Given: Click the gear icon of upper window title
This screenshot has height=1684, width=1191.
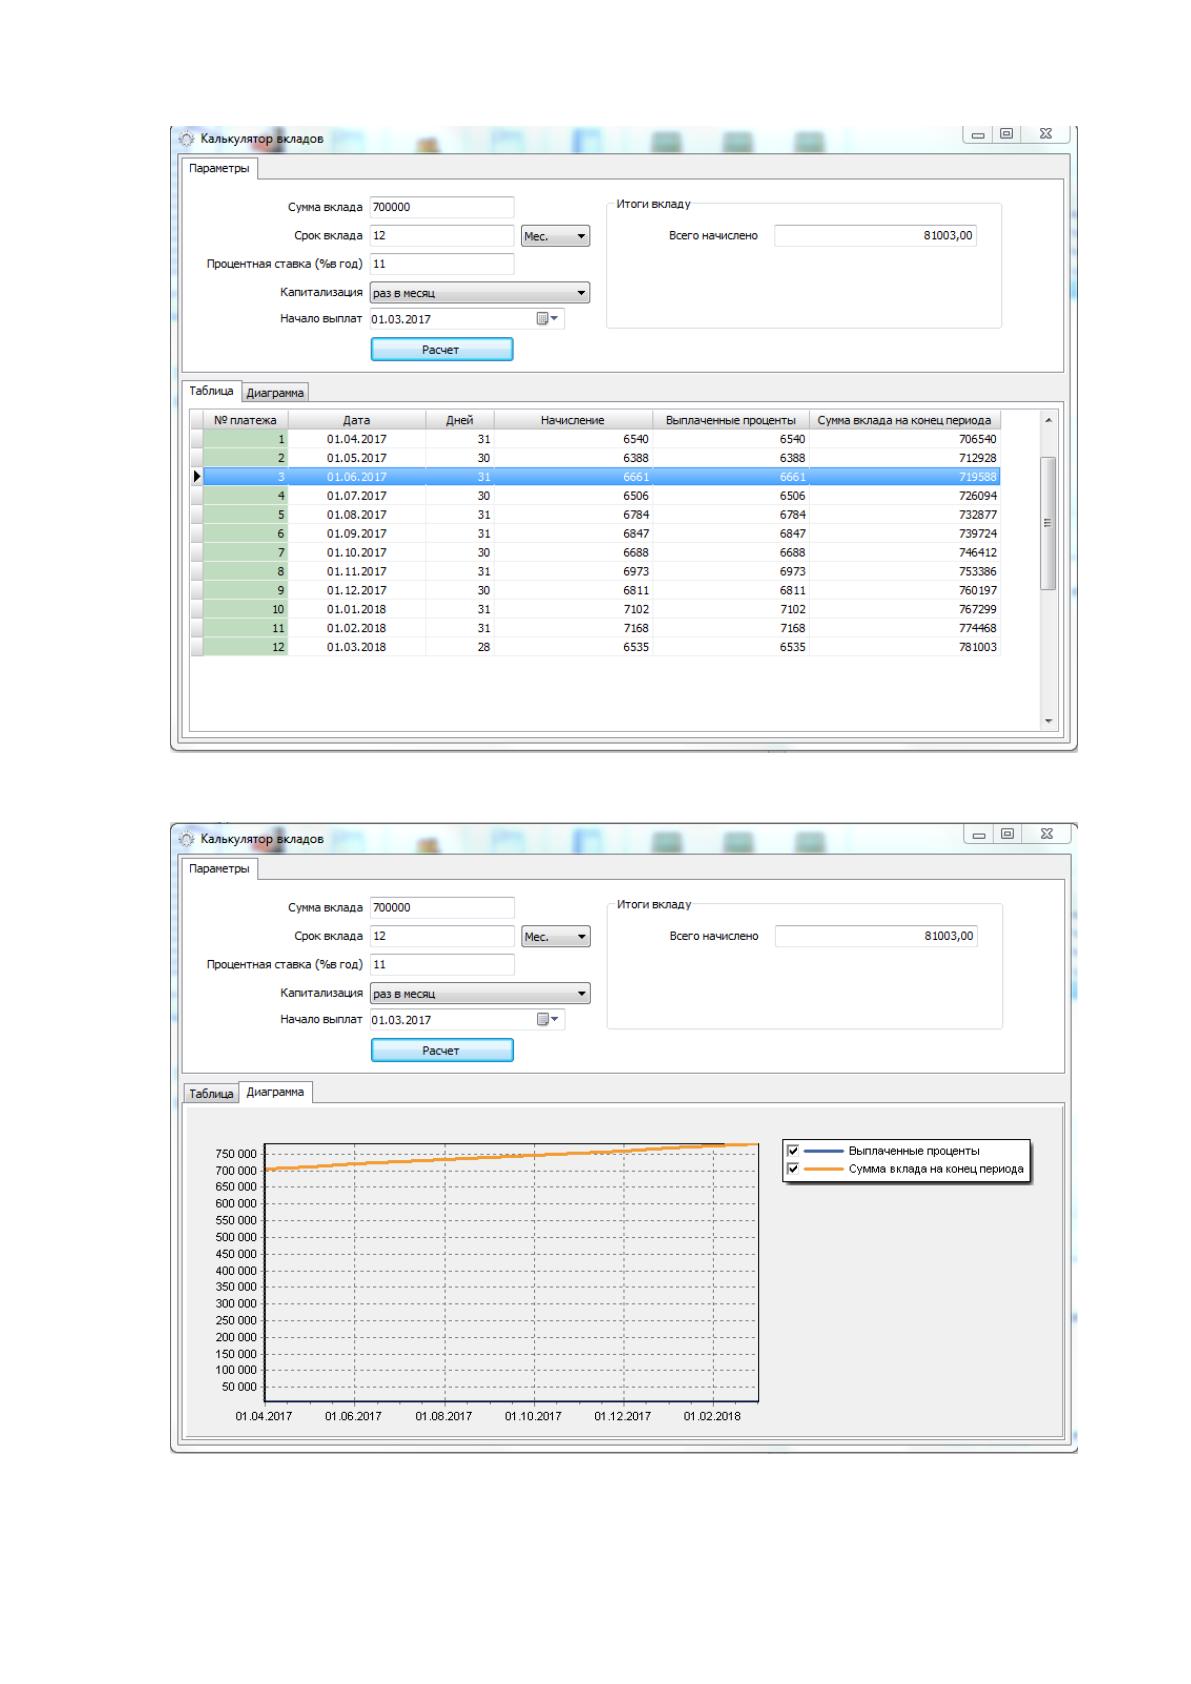Looking at the screenshot, I should 186,139.
